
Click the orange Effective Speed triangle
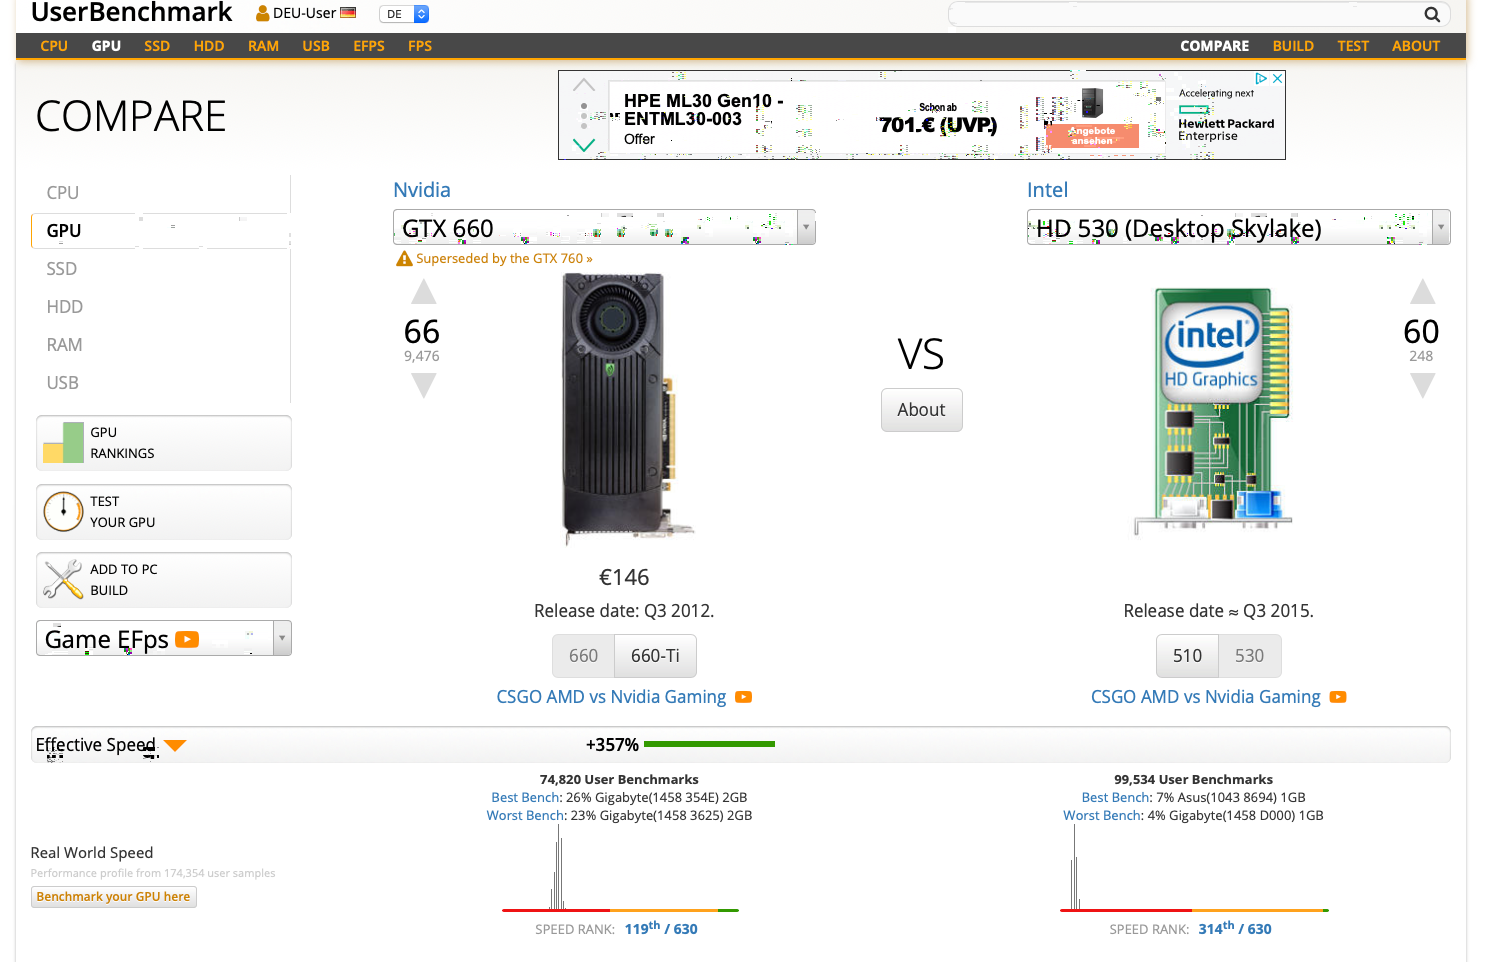click(x=175, y=746)
